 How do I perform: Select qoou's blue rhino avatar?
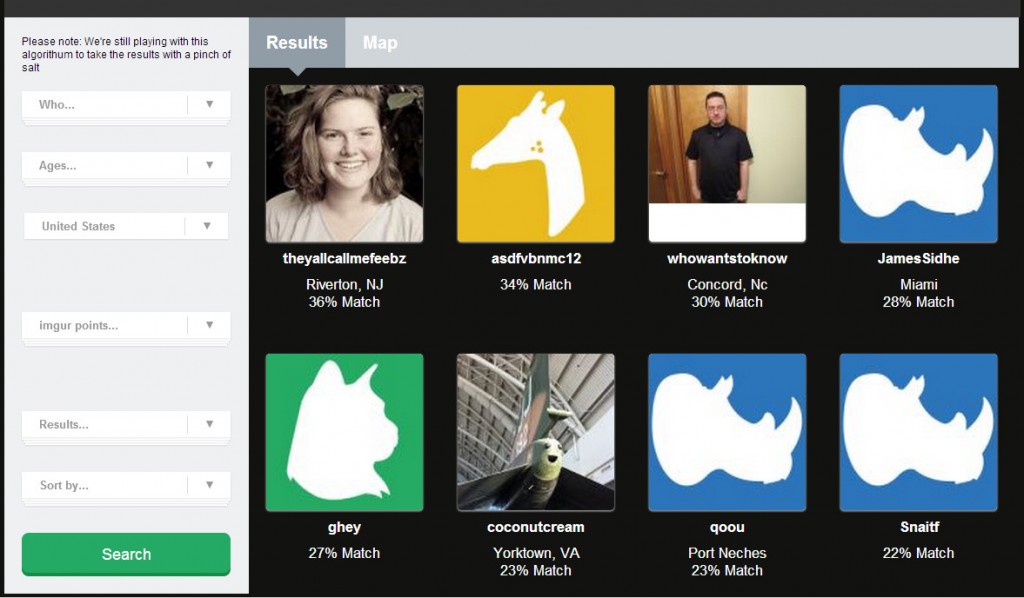pos(727,432)
